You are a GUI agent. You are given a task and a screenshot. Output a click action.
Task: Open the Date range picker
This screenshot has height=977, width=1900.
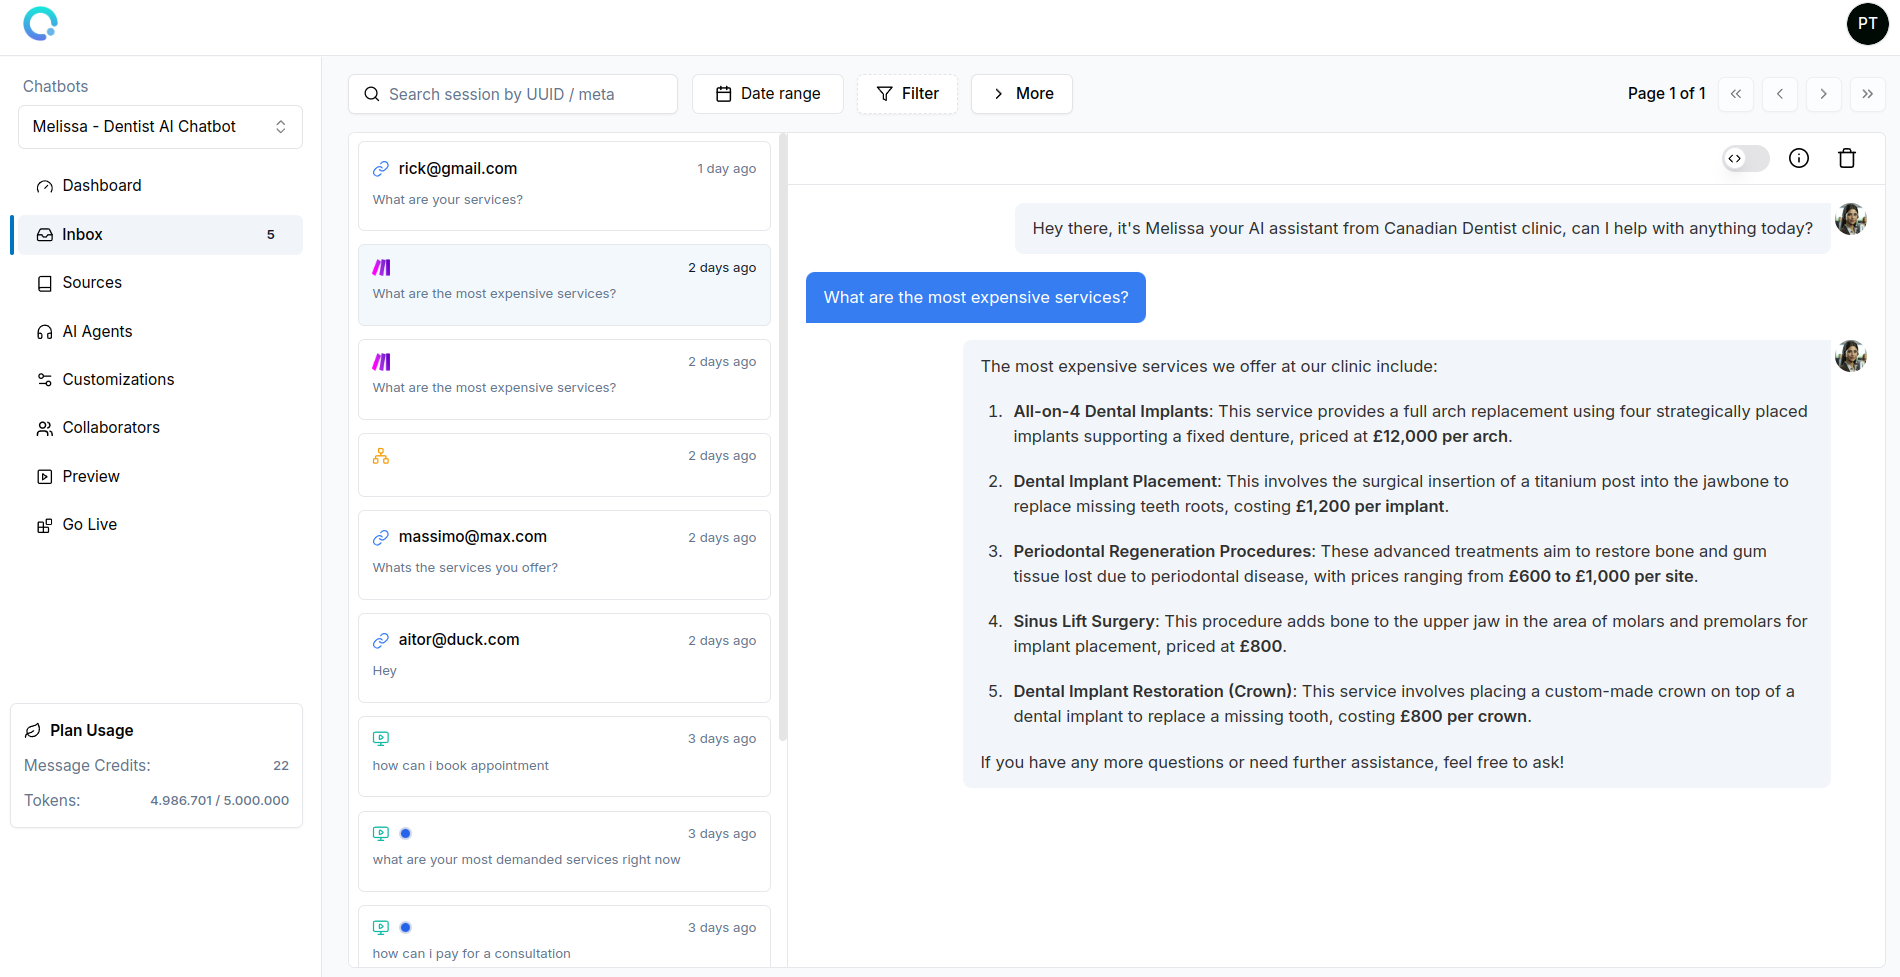tap(767, 94)
